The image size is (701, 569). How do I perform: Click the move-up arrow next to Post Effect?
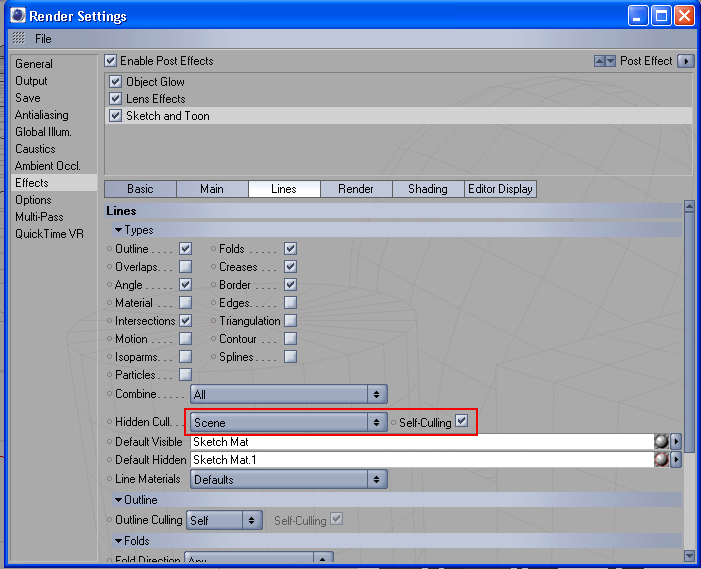[x=599, y=61]
